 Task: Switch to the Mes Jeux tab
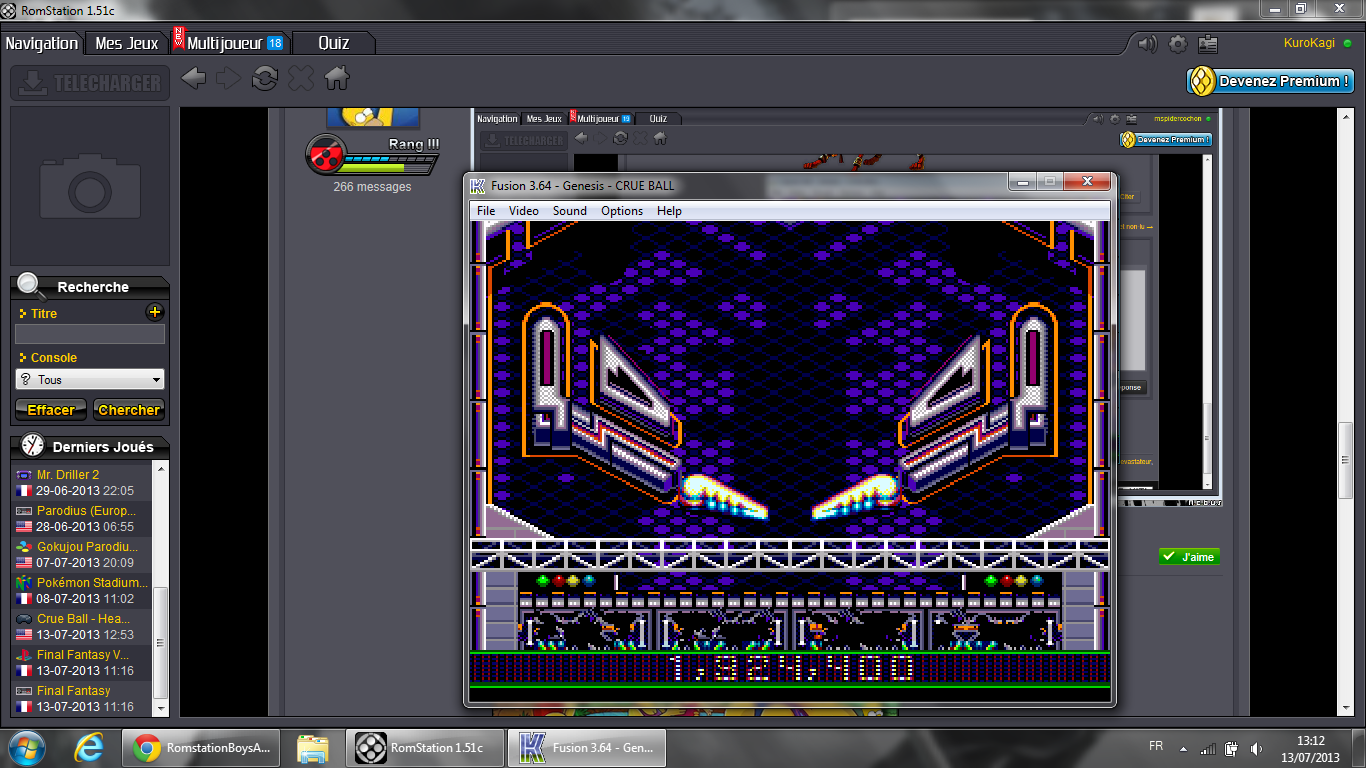127,43
